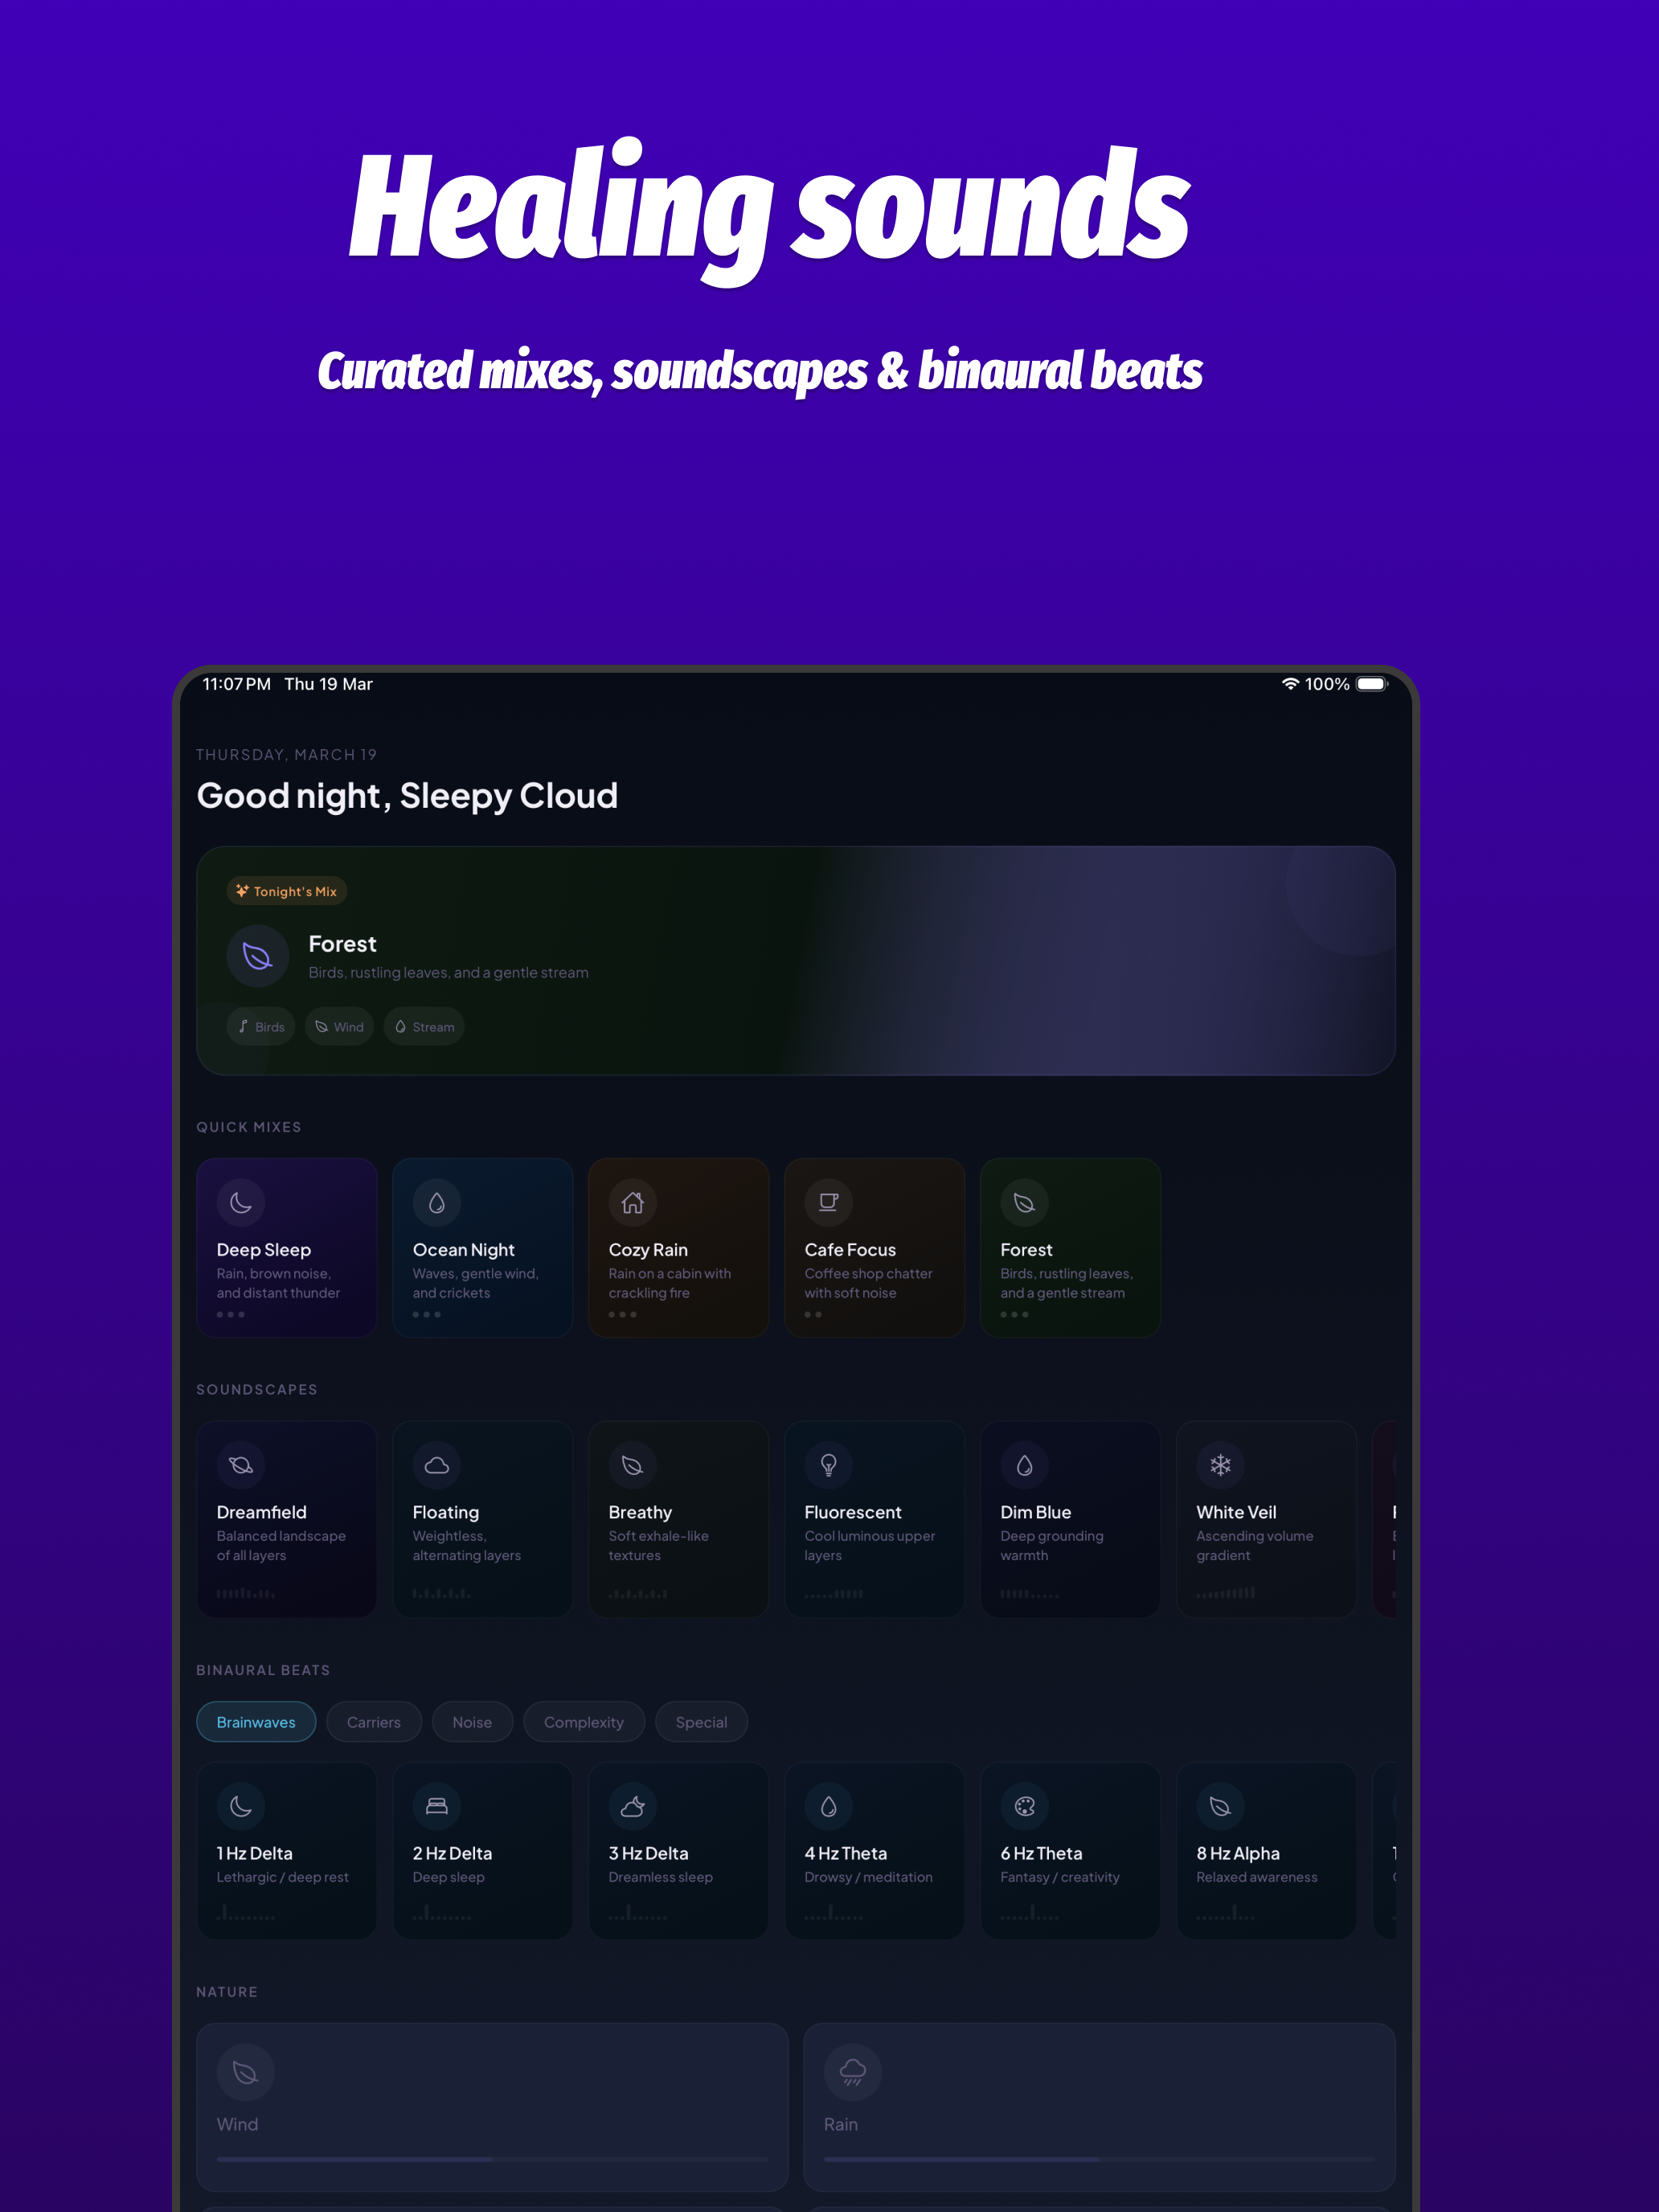Tap the Birds layer chip
1659x2212 pixels.
coord(261,1027)
